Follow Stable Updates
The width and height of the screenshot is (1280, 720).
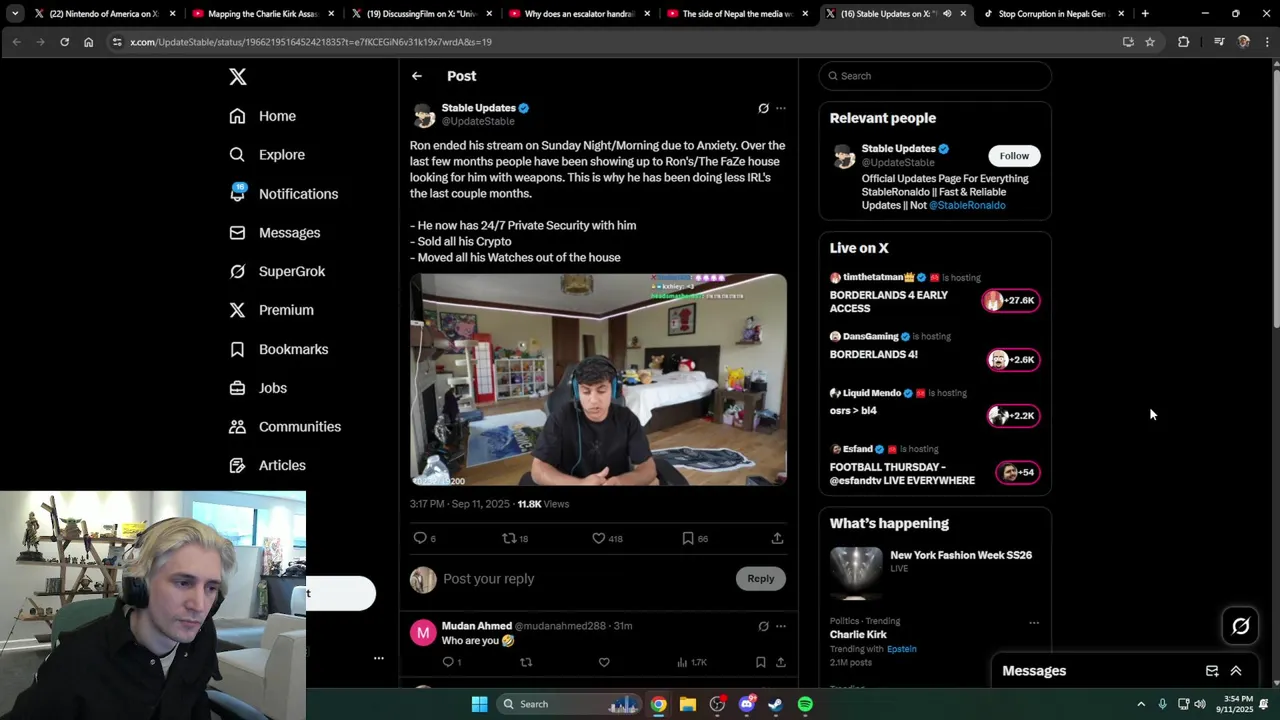[1014, 155]
